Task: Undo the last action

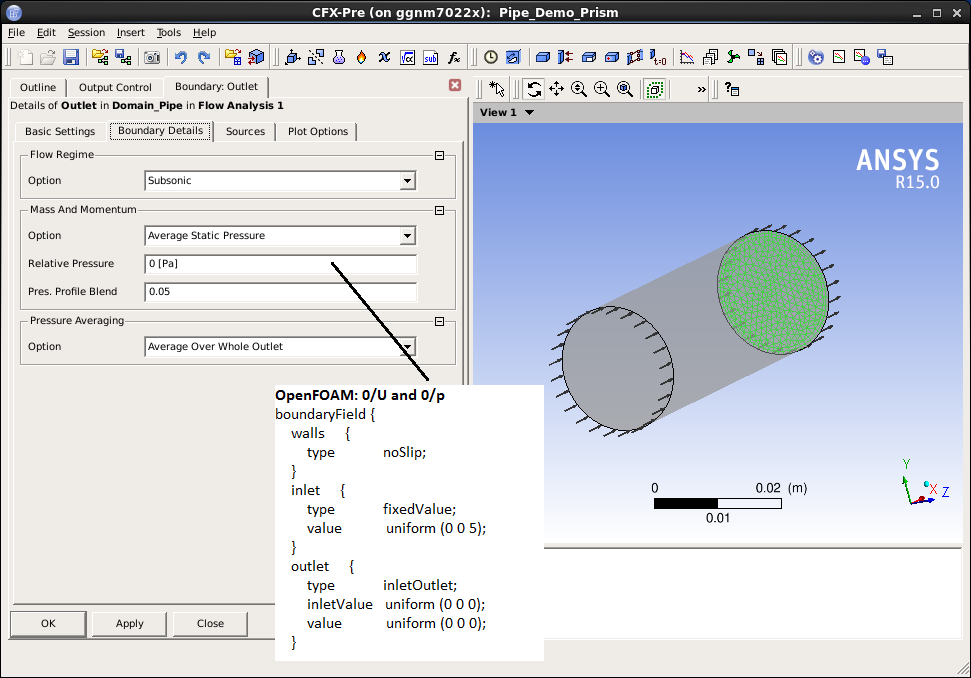Action: pos(180,58)
